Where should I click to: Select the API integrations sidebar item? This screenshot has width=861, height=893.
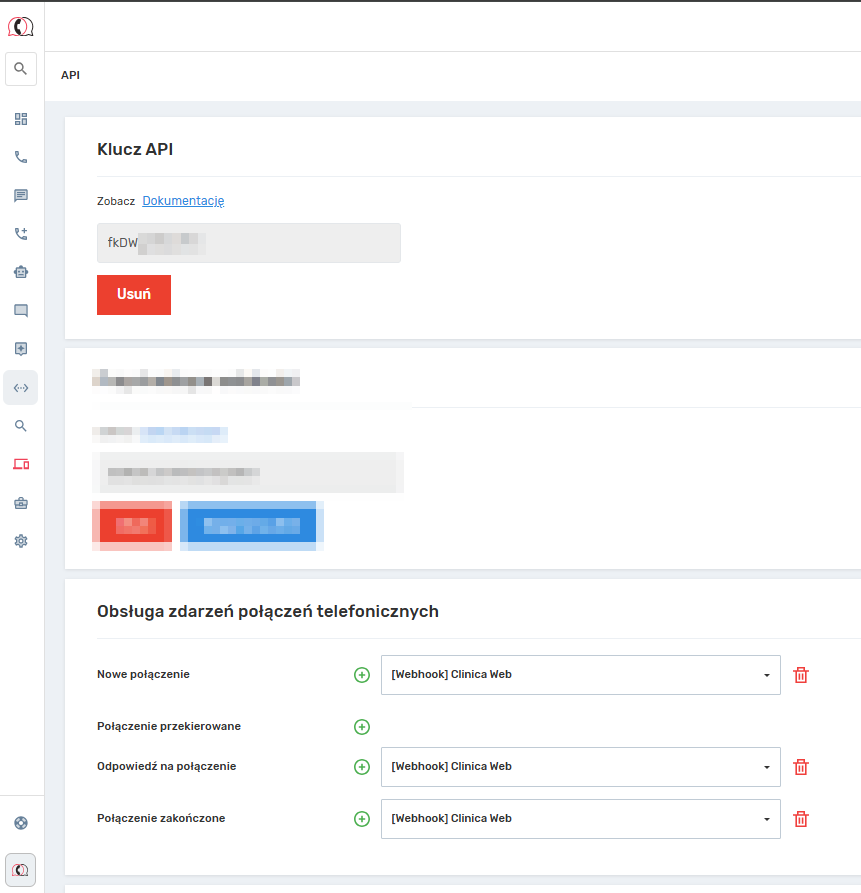[21, 388]
